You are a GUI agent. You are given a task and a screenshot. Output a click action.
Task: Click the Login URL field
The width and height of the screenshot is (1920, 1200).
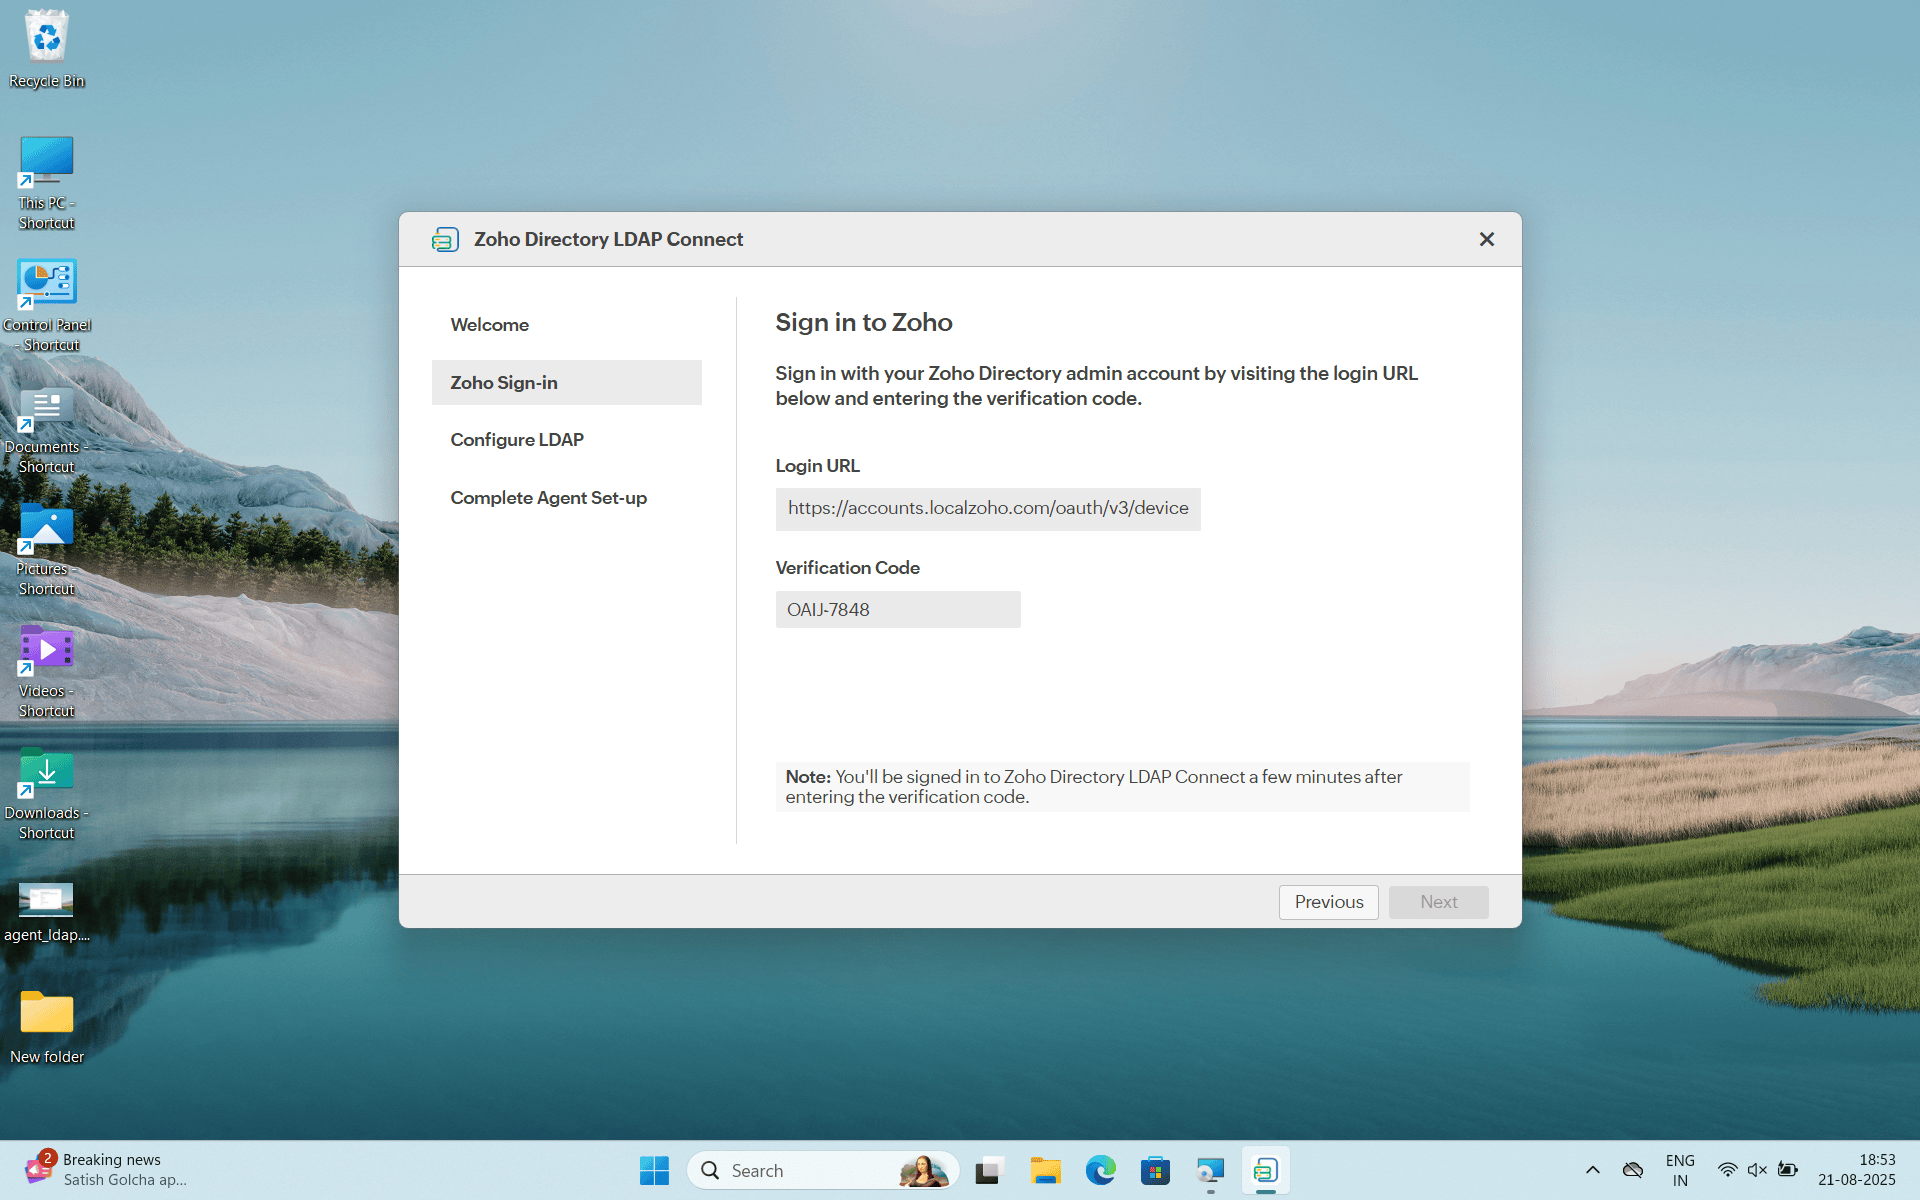[987, 509]
